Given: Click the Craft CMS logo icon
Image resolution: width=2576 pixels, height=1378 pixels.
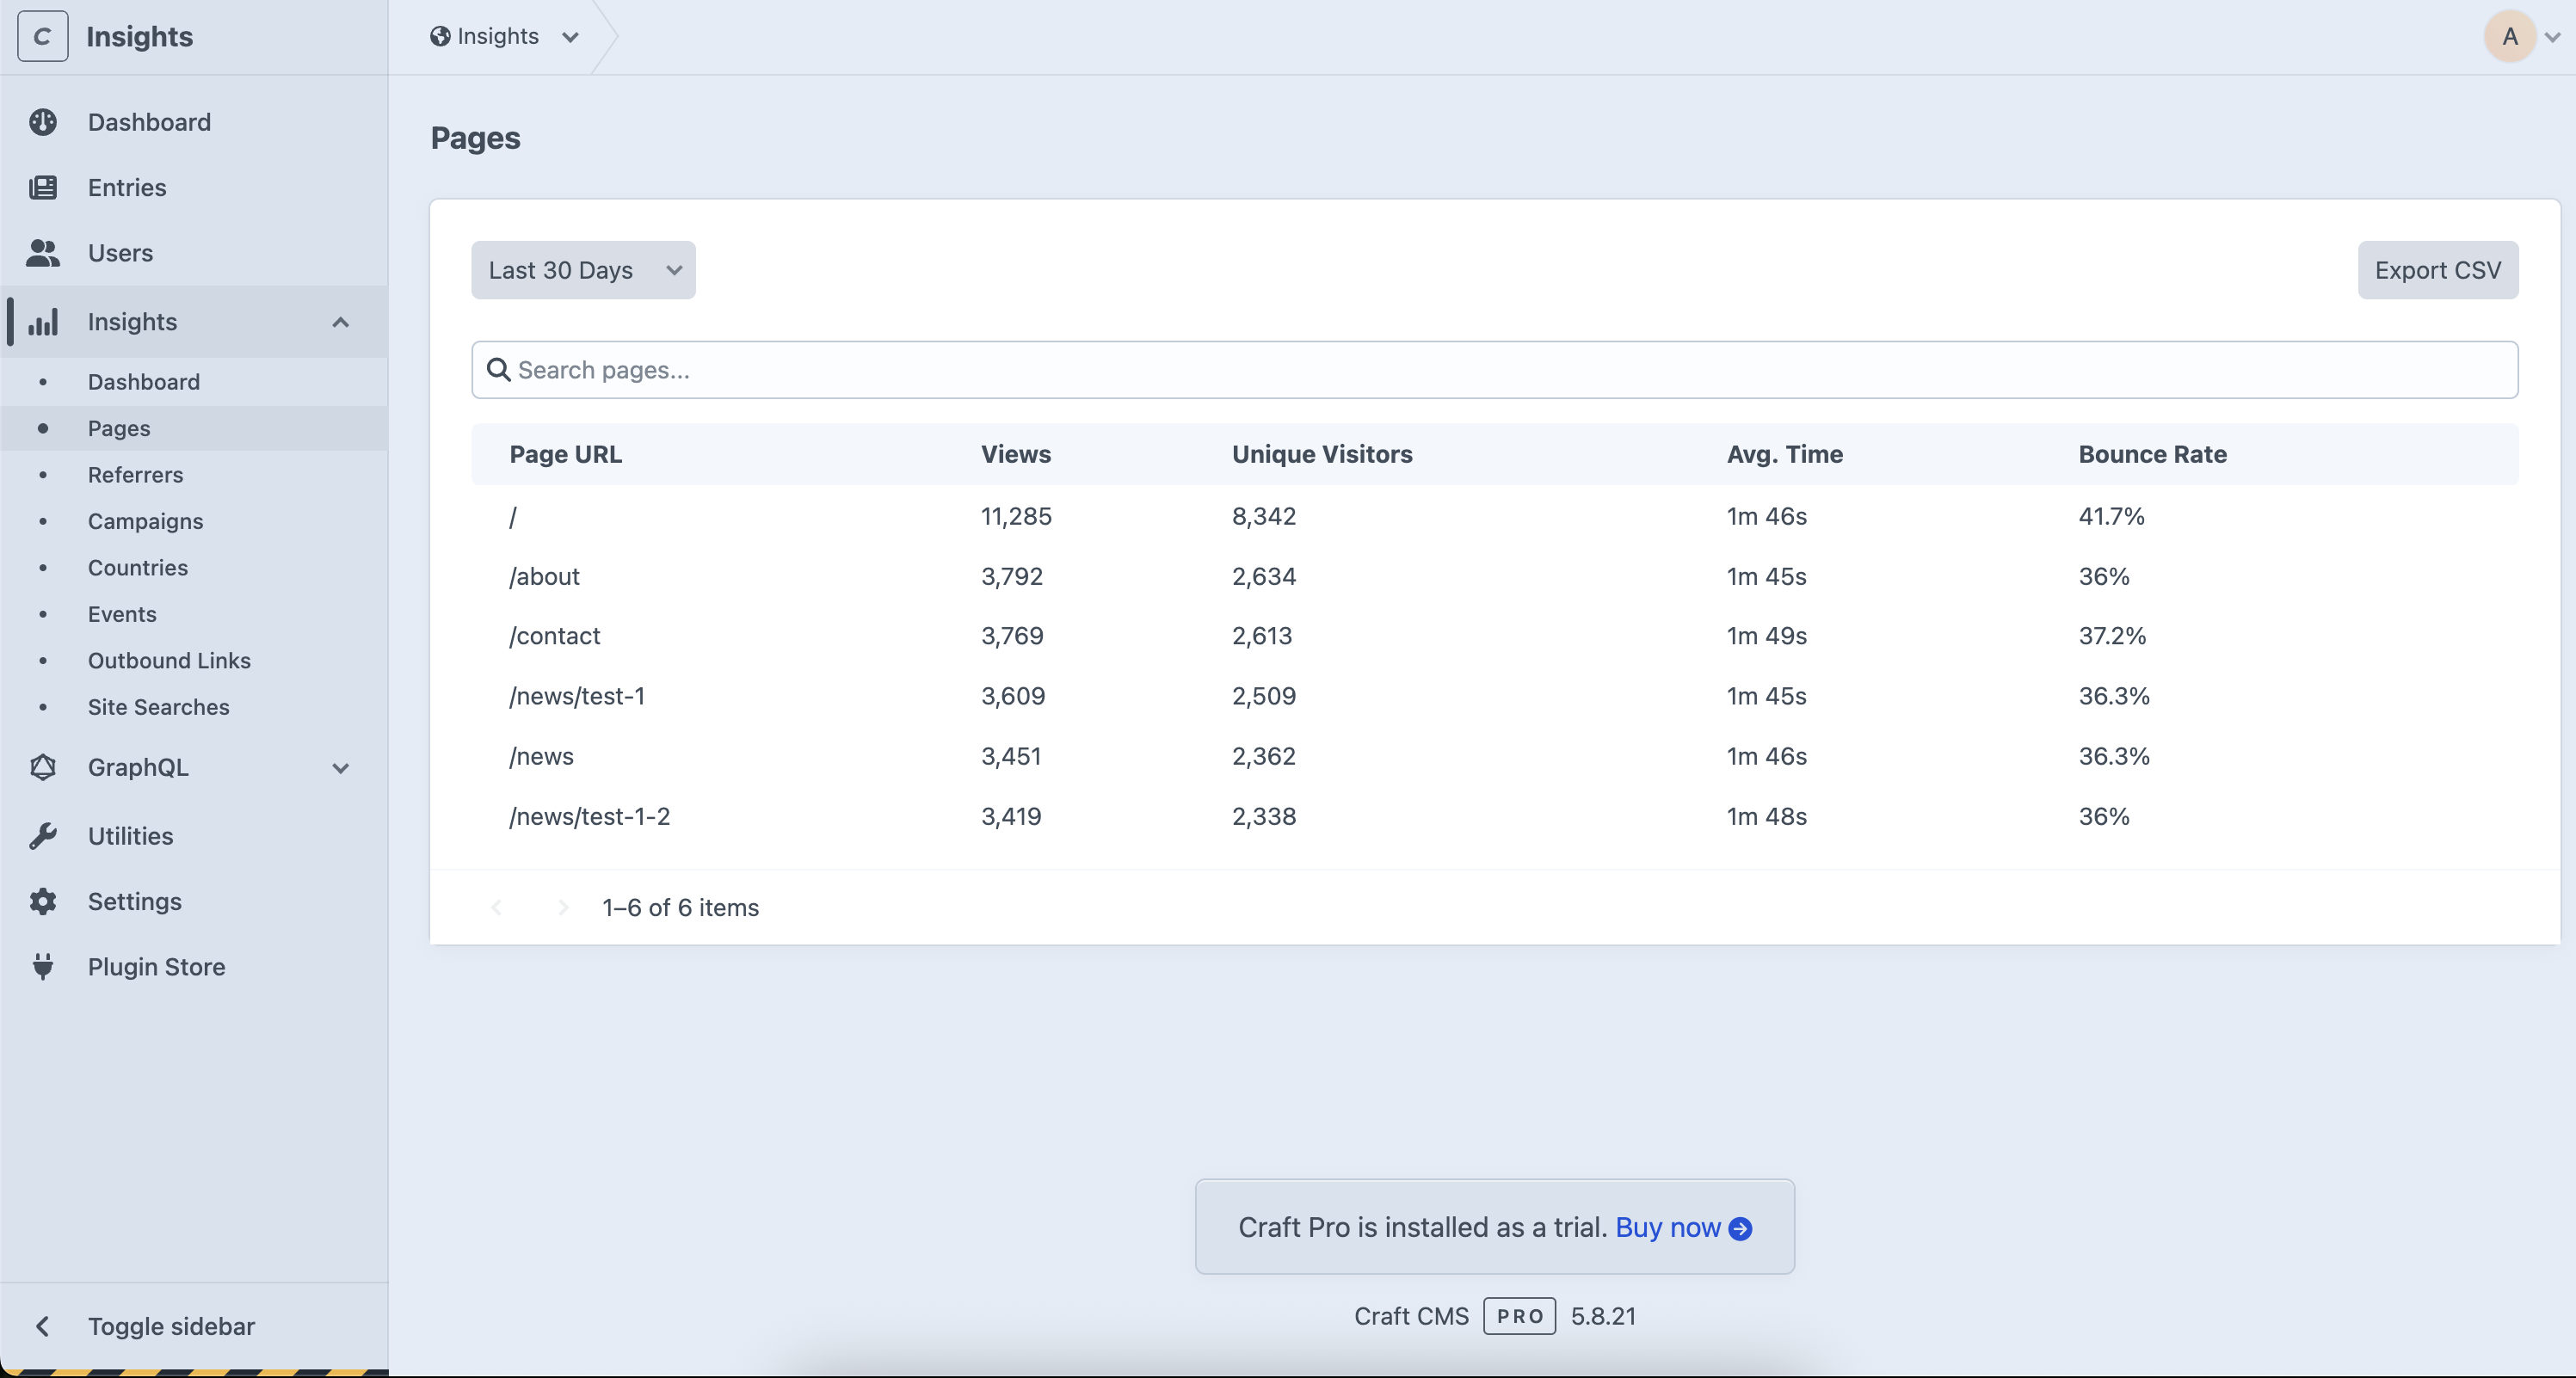Looking at the screenshot, I should point(42,36).
